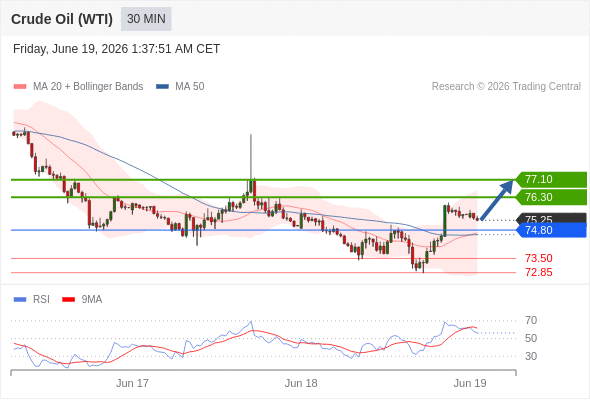Click the red 73.50 support label
Image resolution: width=590 pixels, height=400 pixels.
pos(539,259)
